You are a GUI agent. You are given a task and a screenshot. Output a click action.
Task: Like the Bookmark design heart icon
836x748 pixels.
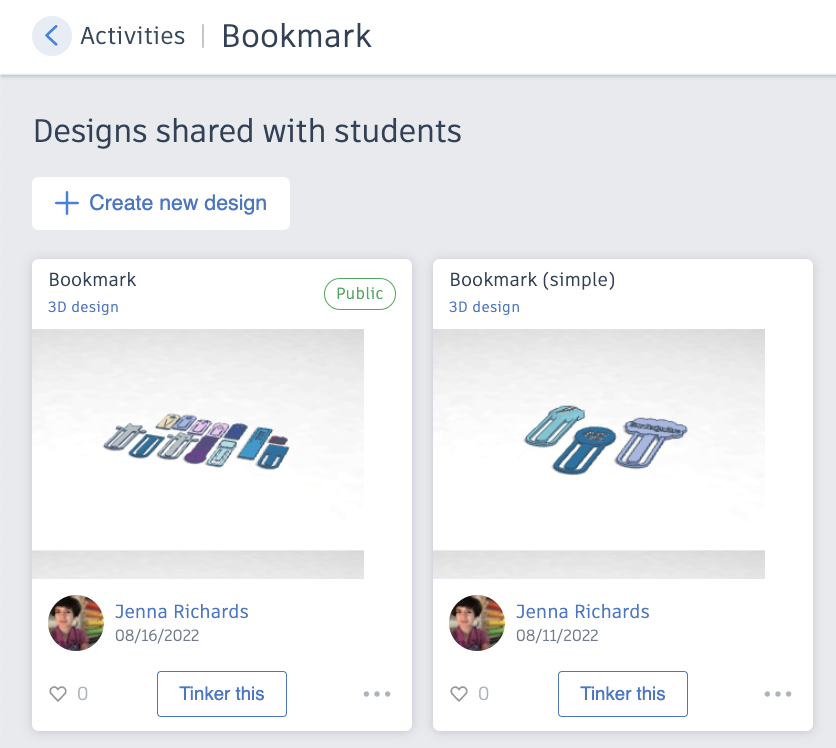pos(58,693)
